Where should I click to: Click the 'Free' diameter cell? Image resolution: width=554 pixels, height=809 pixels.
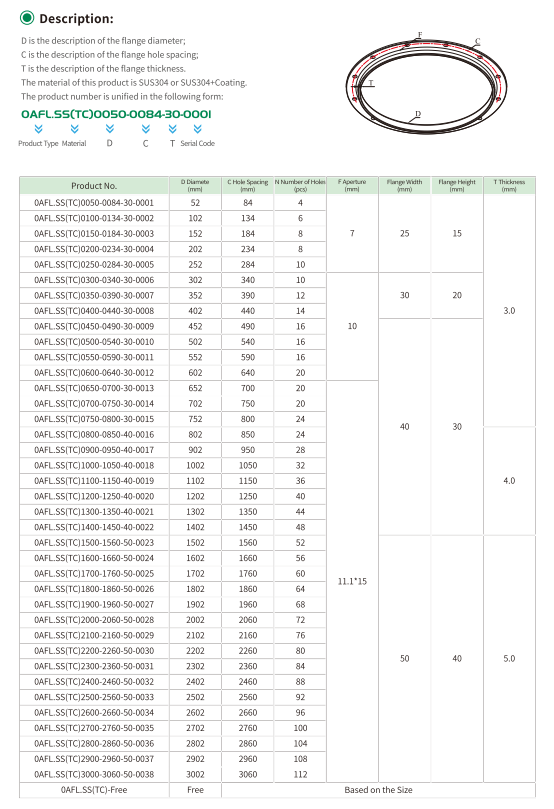click(195, 790)
